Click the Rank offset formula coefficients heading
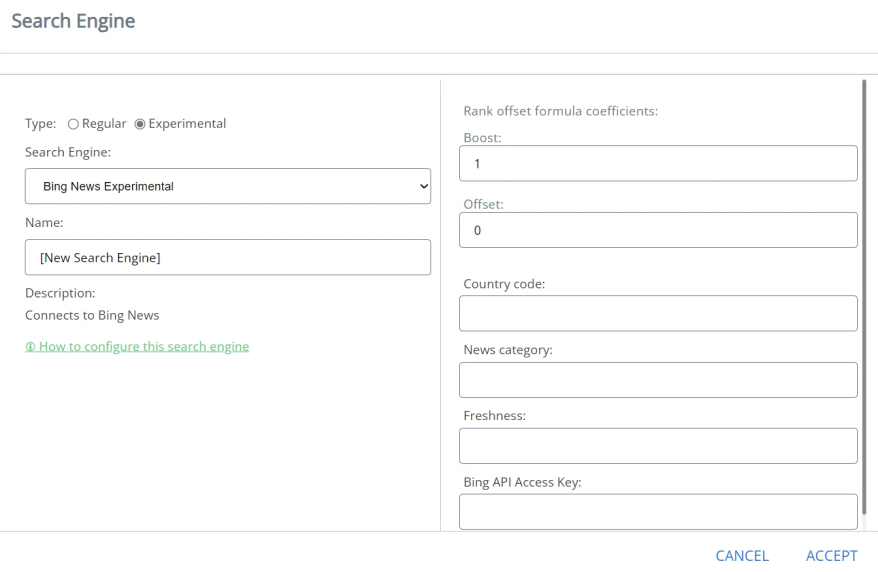The image size is (878, 572). (560, 111)
